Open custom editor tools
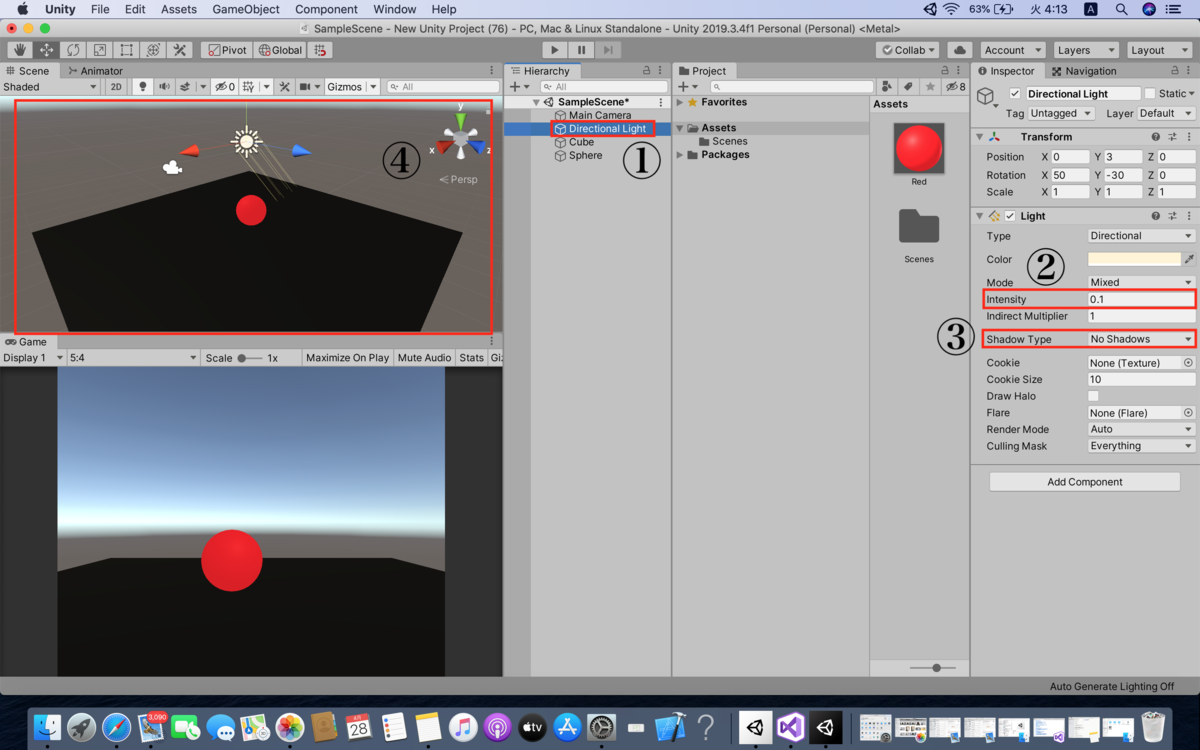1200x750 pixels. (x=180, y=50)
